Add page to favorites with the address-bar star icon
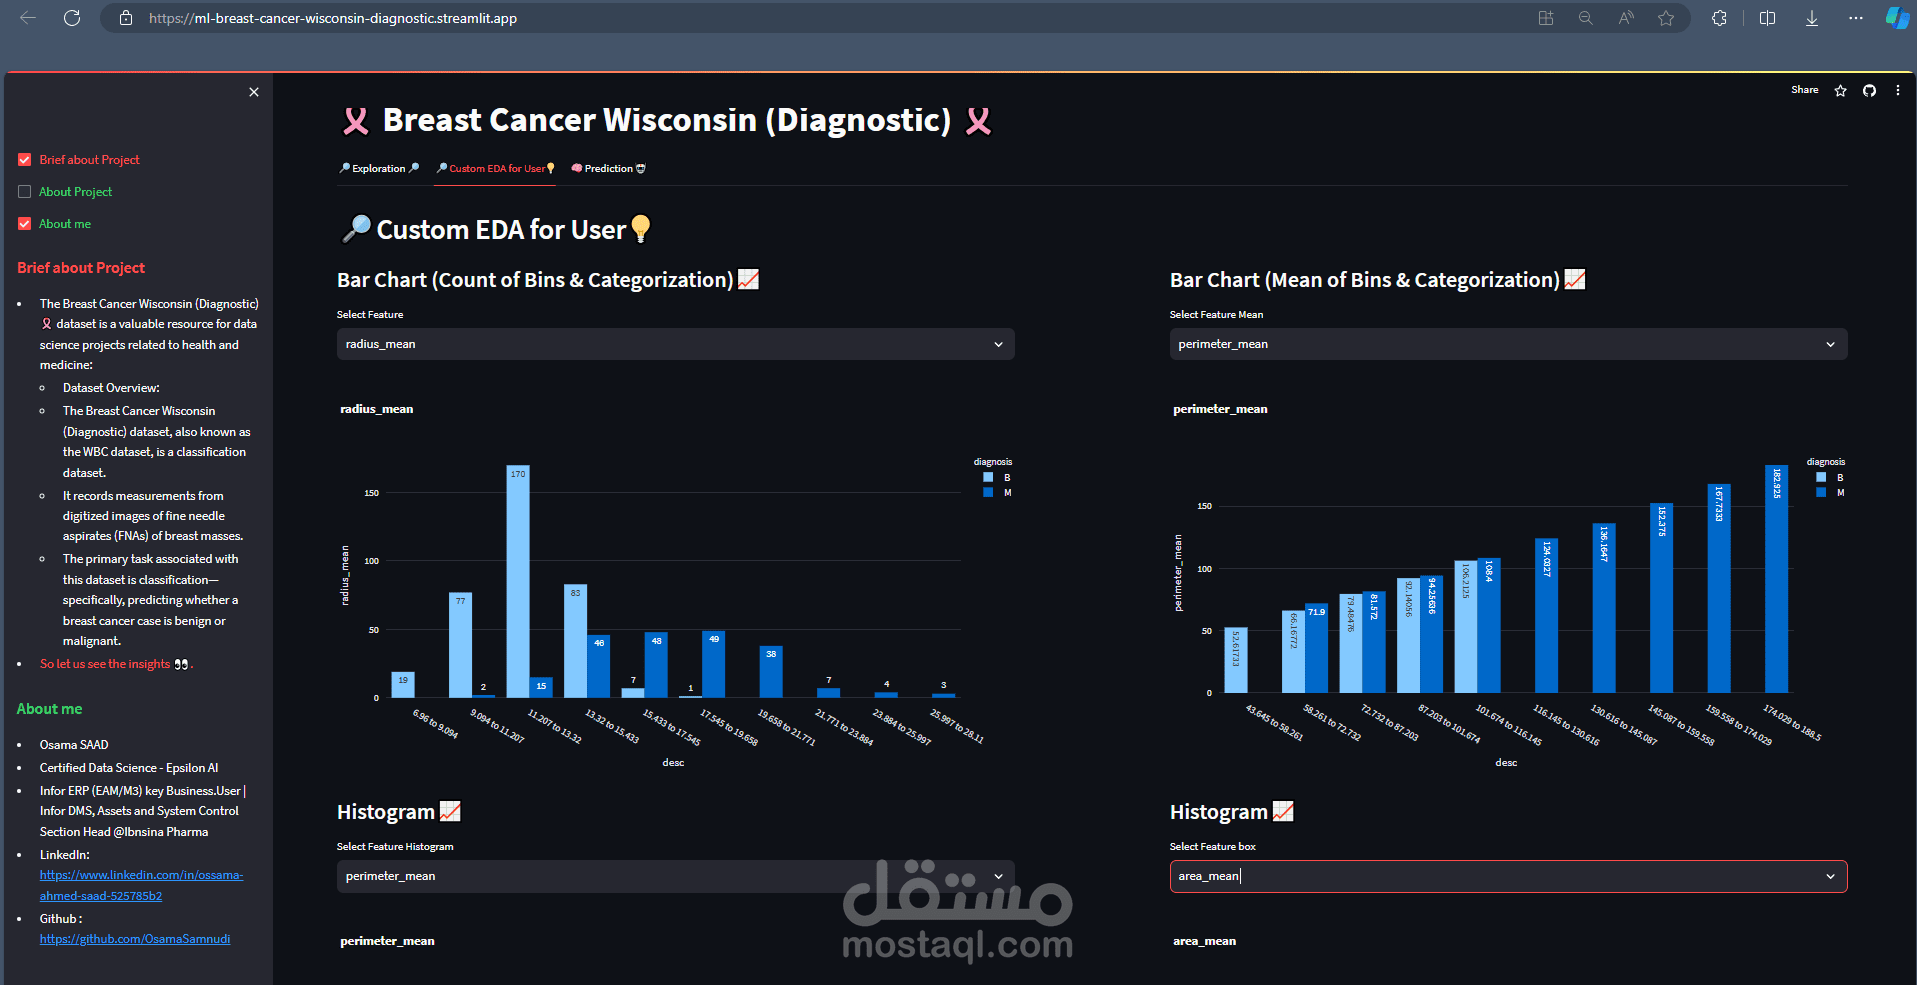This screenshot has height=985, width=1917. (x=1666, y=18)
